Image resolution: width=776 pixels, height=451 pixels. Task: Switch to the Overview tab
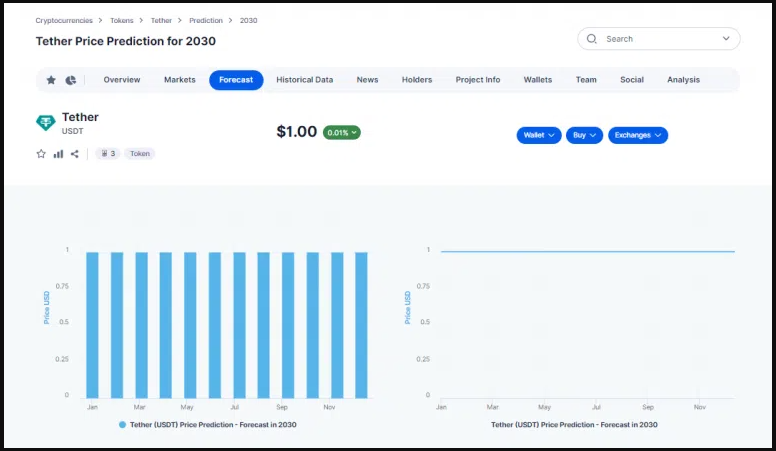click(122, 80)
